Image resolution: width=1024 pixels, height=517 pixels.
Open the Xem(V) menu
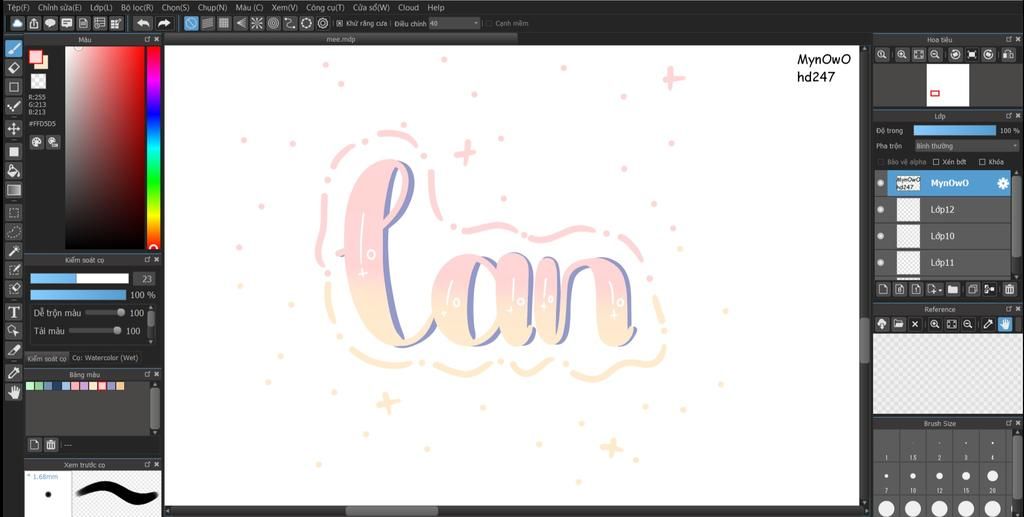point(285,7)
